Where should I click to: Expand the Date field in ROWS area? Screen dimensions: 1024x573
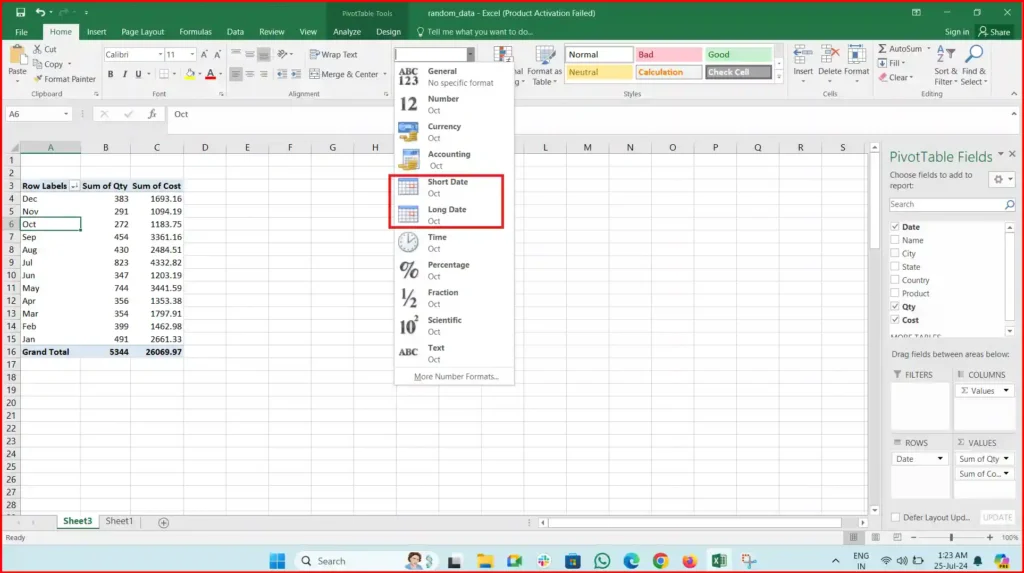point(940,459)
